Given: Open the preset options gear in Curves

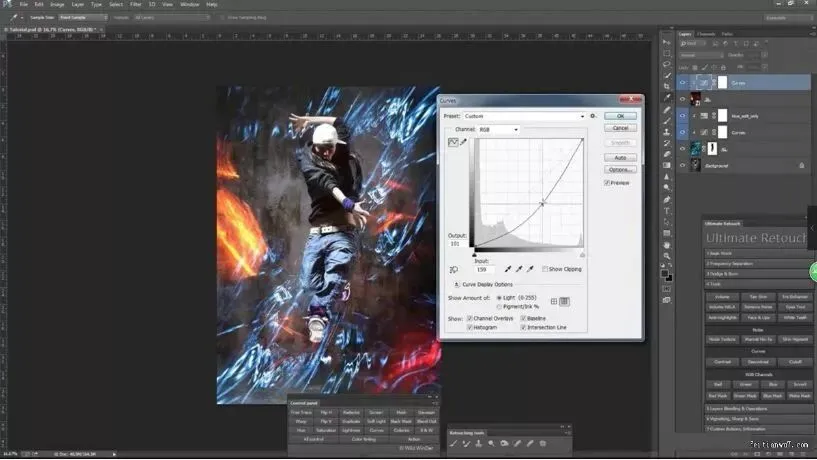Looking at the screenshot, I should (x=593, y=116).
